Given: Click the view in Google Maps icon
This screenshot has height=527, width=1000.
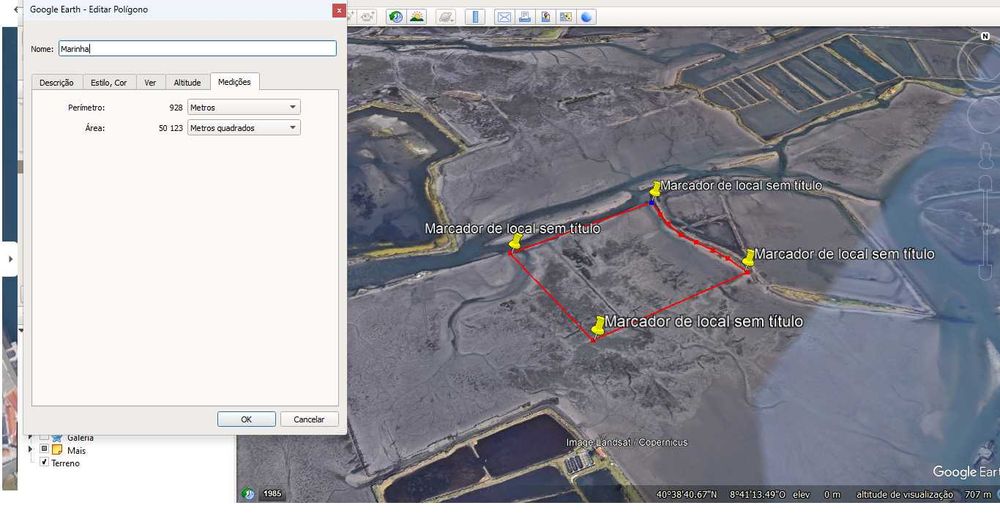Looking at the screenshot, I should point(566,17).
